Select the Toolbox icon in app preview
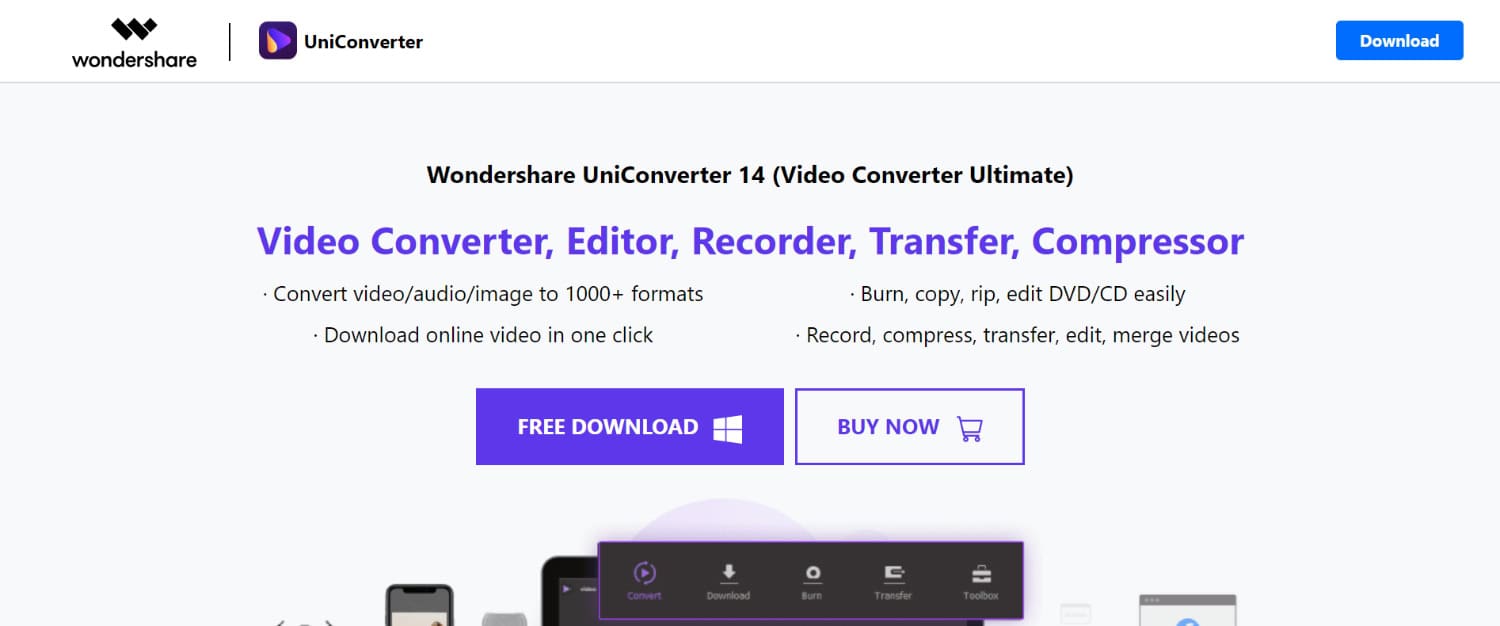The width and height of the screenshot is (1500, 626). (x=981, y=574)
